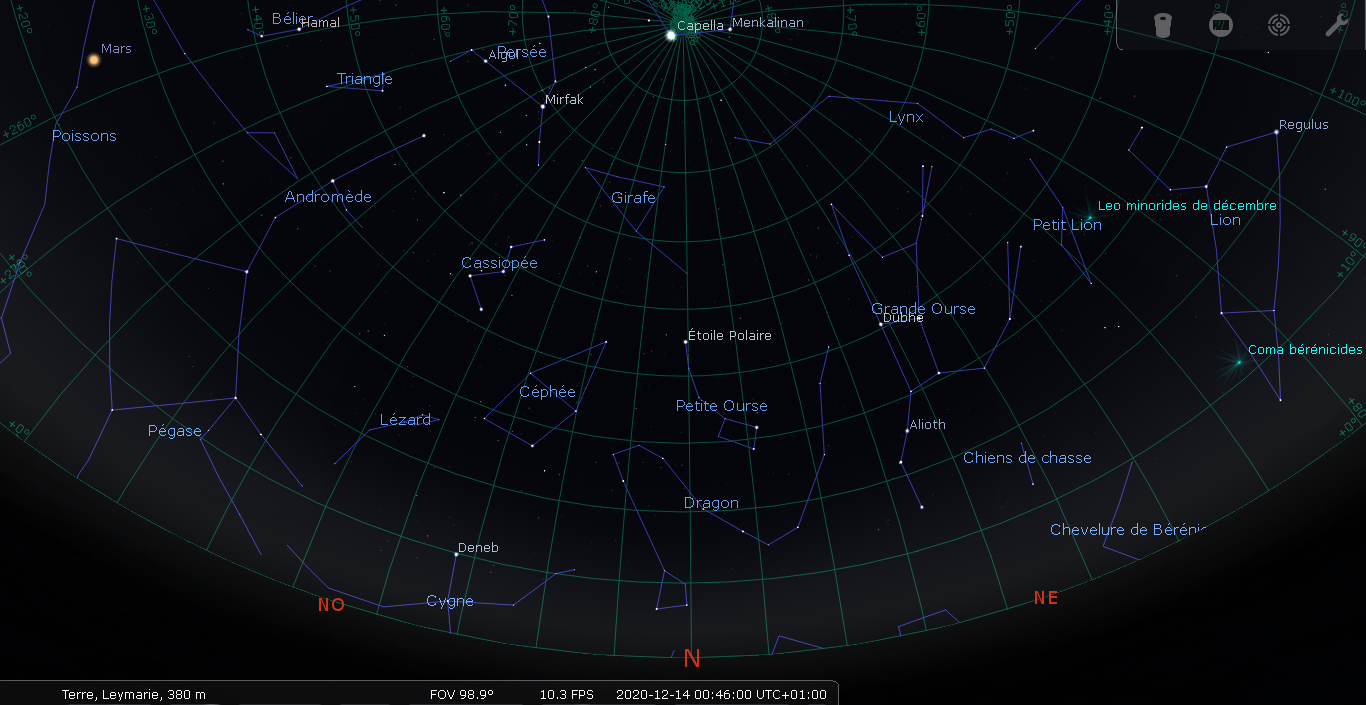This screenshot has height=705, width=1366.
Task: Click the Chiens de chasse label
Action: pyautogui.click(x=1027, y=458)
